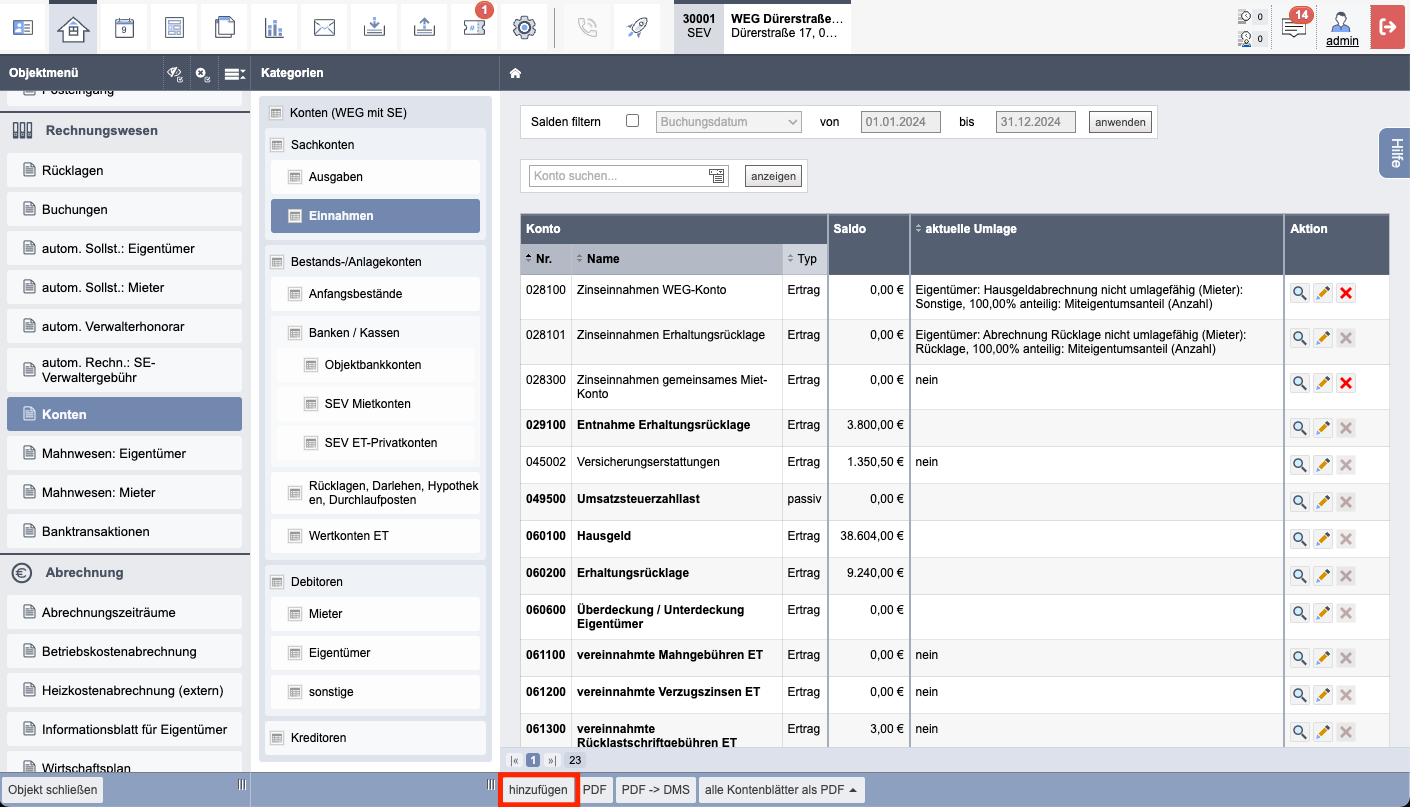Viewport: 1410px width, 807px height.
Task: Click the home breadcrumb icon
Action: pyautogui.click(x=515, y=73)
